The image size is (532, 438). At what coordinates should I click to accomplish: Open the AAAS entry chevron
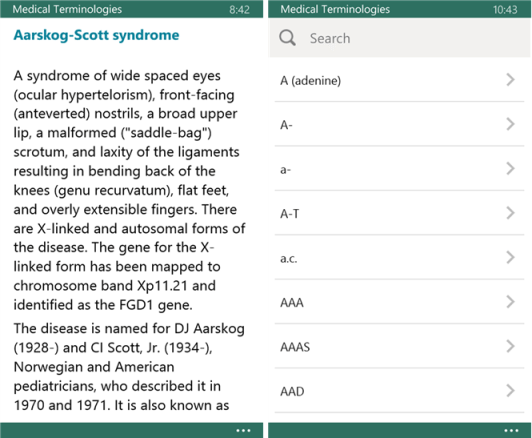510,346
